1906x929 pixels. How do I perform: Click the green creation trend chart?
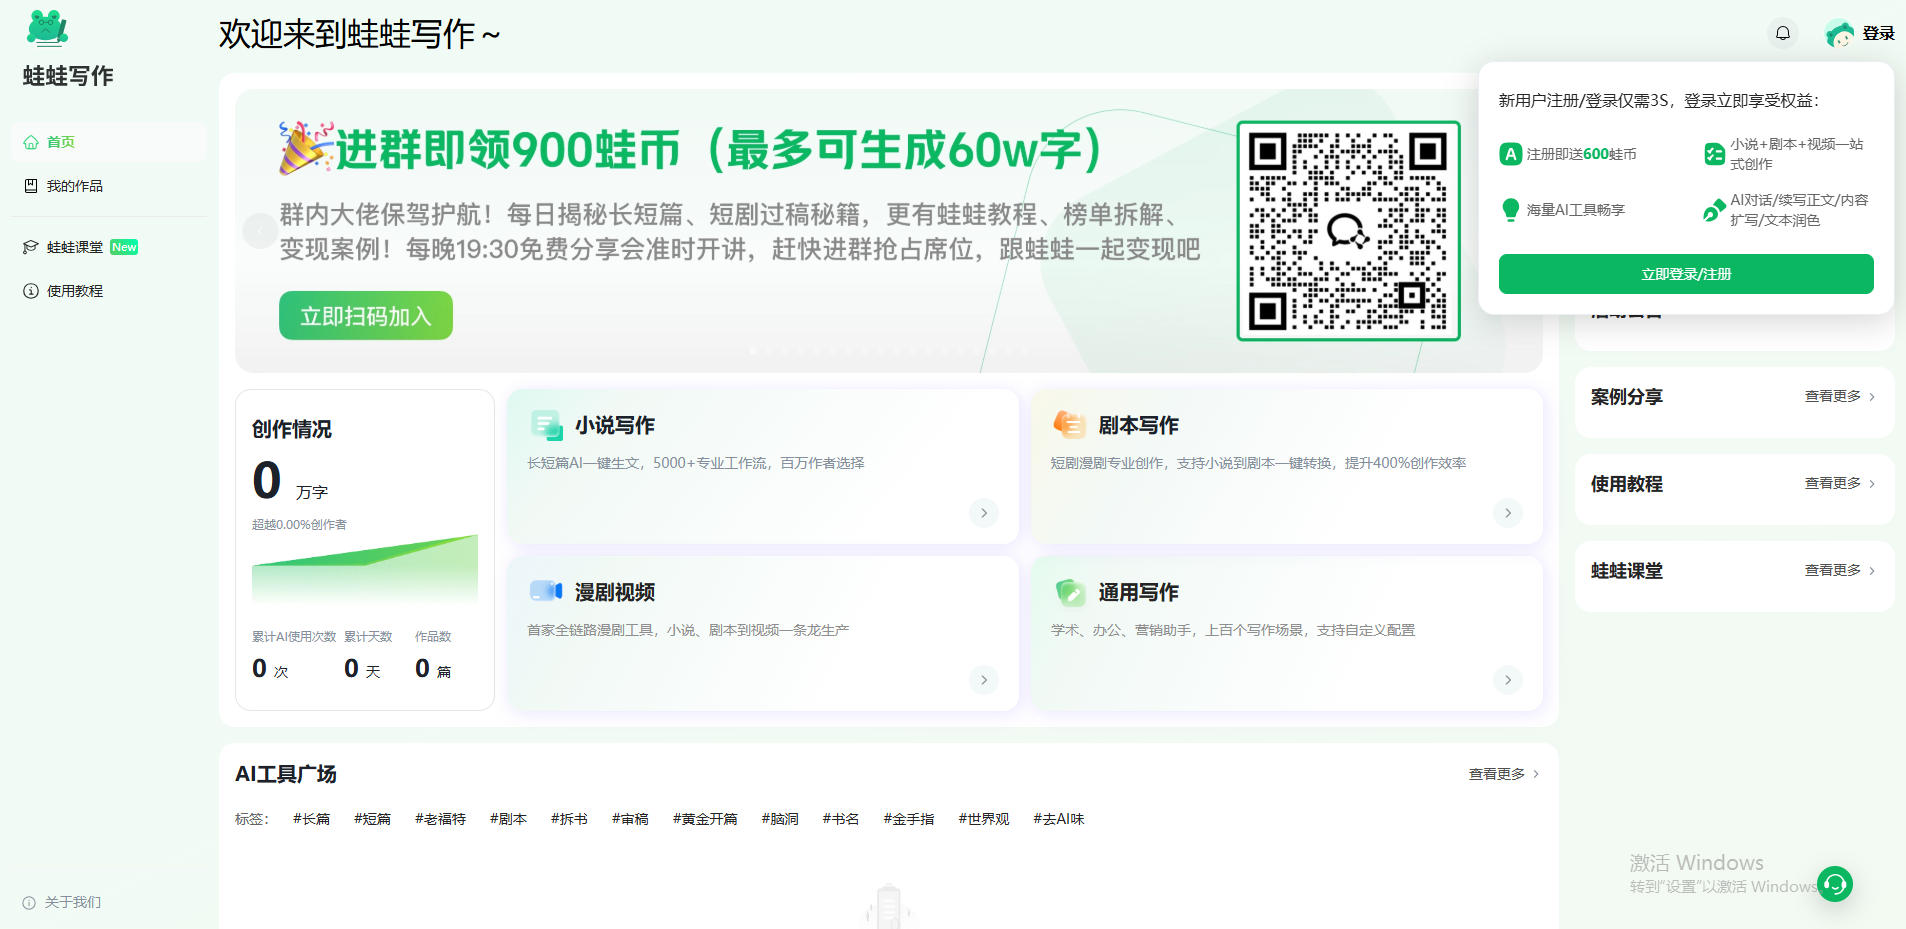[x=365, y=567]
